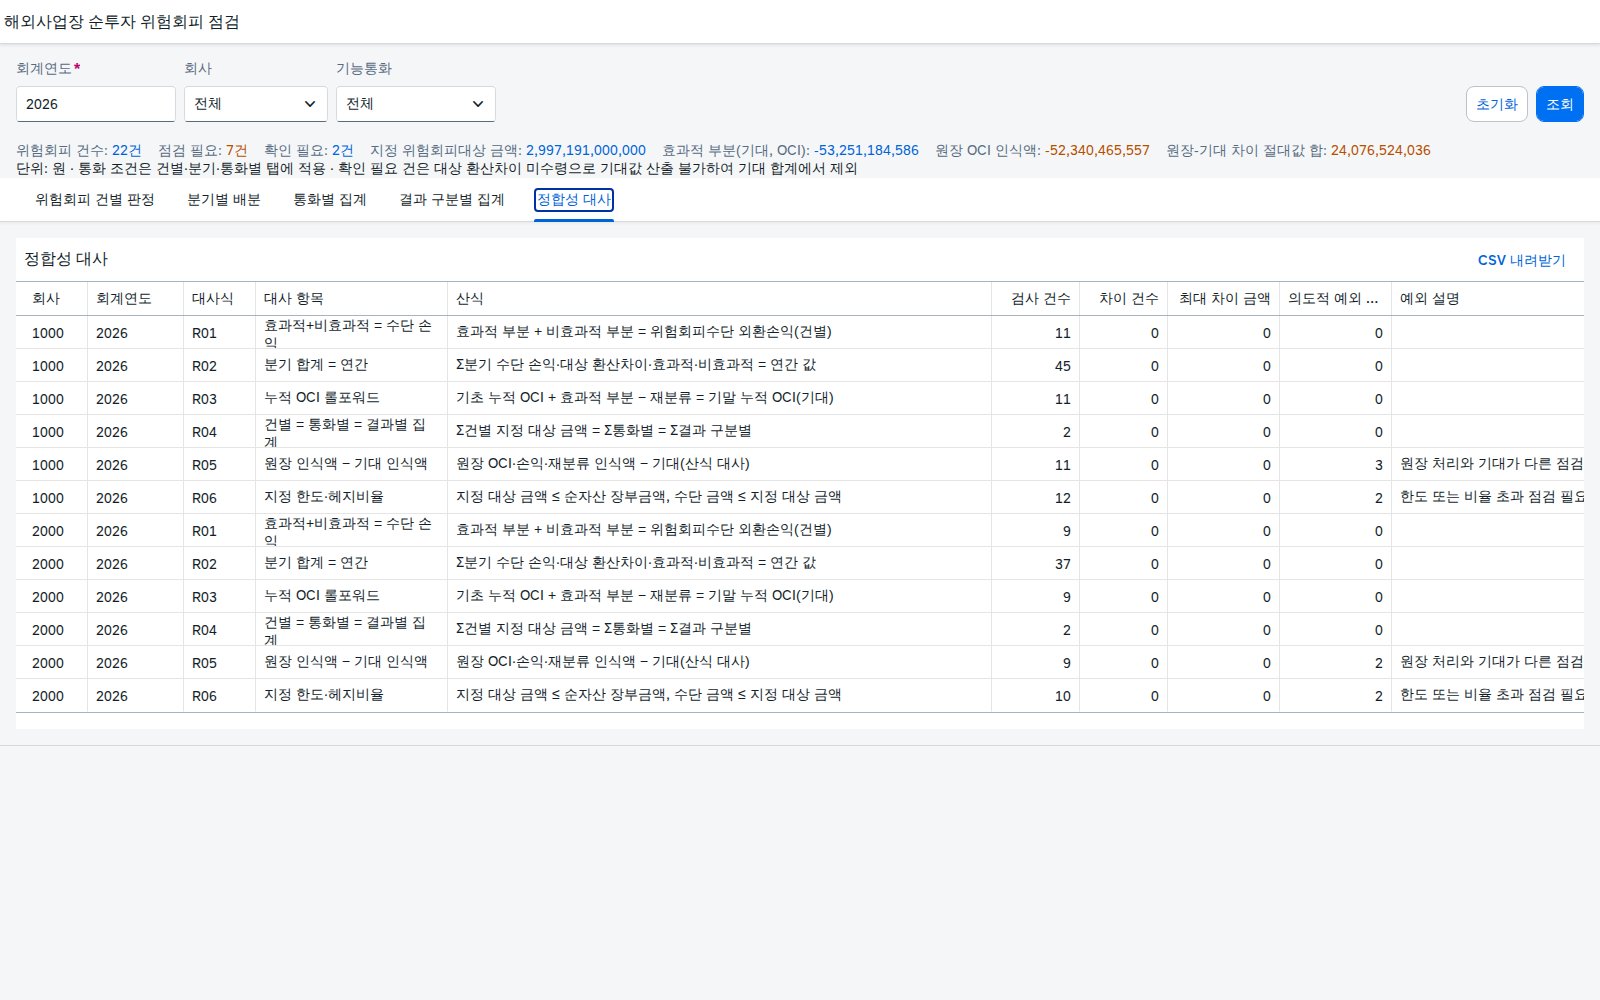
Task: Click 원장 처리와 기대가 다른 점검 in 1000 row
Action: coord(1491,464)
